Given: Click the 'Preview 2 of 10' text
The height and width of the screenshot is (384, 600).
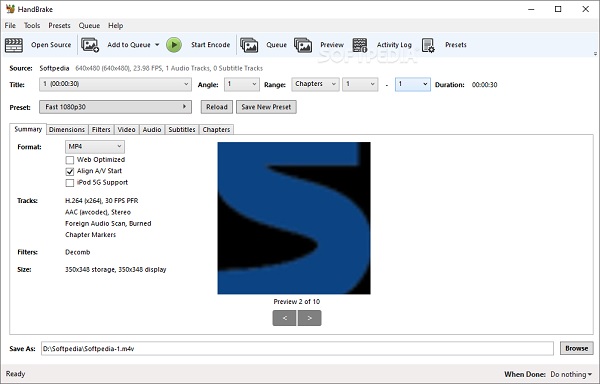Looking at the screenshot, I should (297, 302).
